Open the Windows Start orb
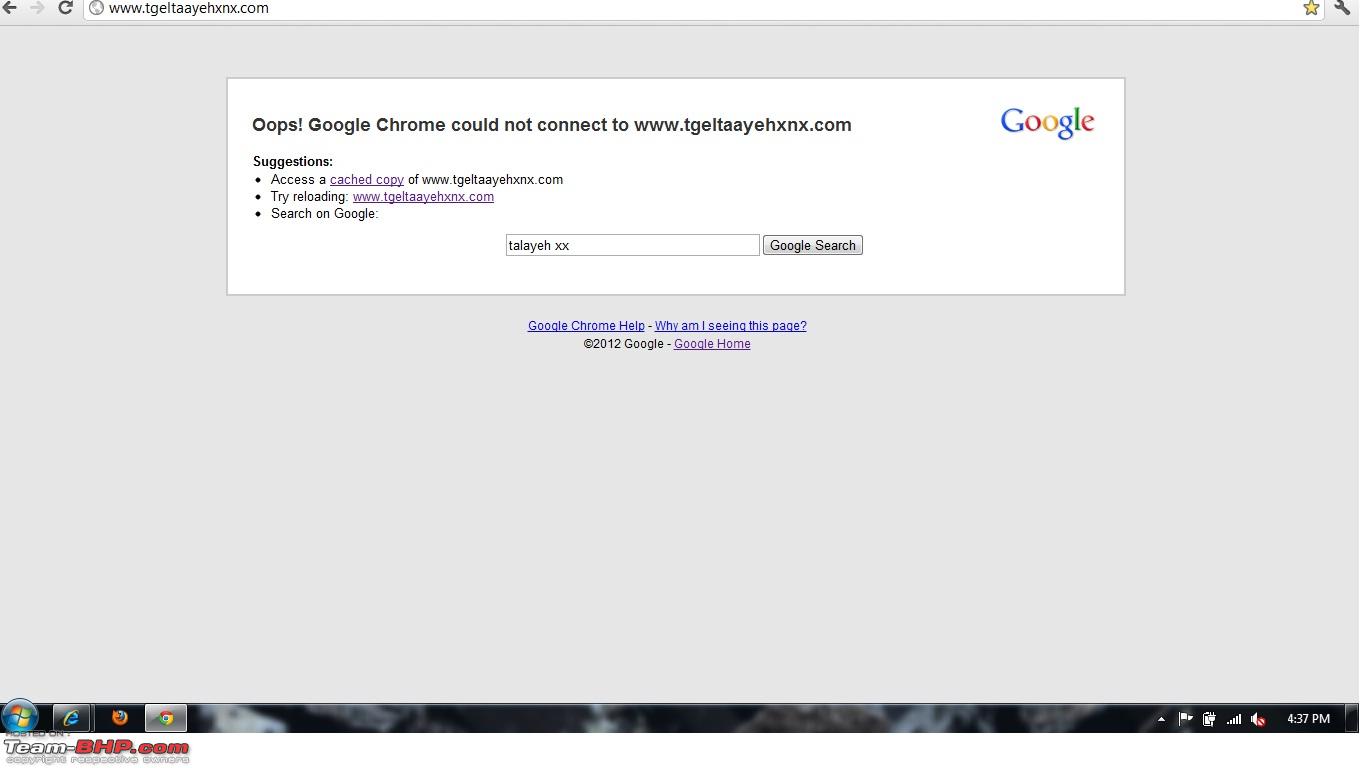 (x=19, y=717)
